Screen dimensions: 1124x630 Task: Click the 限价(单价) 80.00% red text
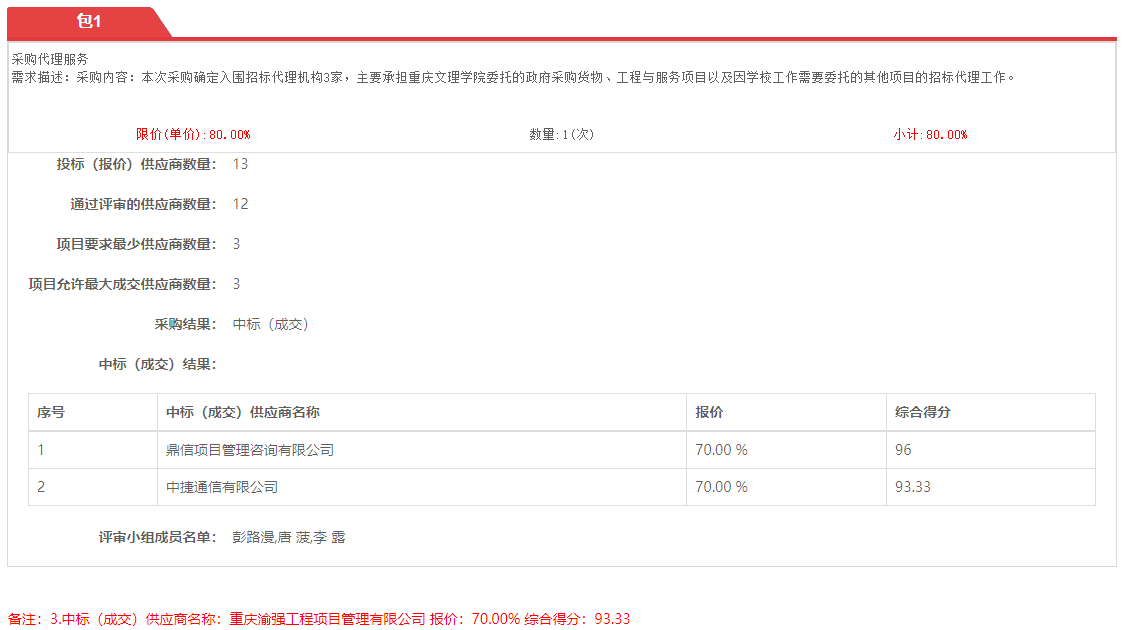click(193, 134)
